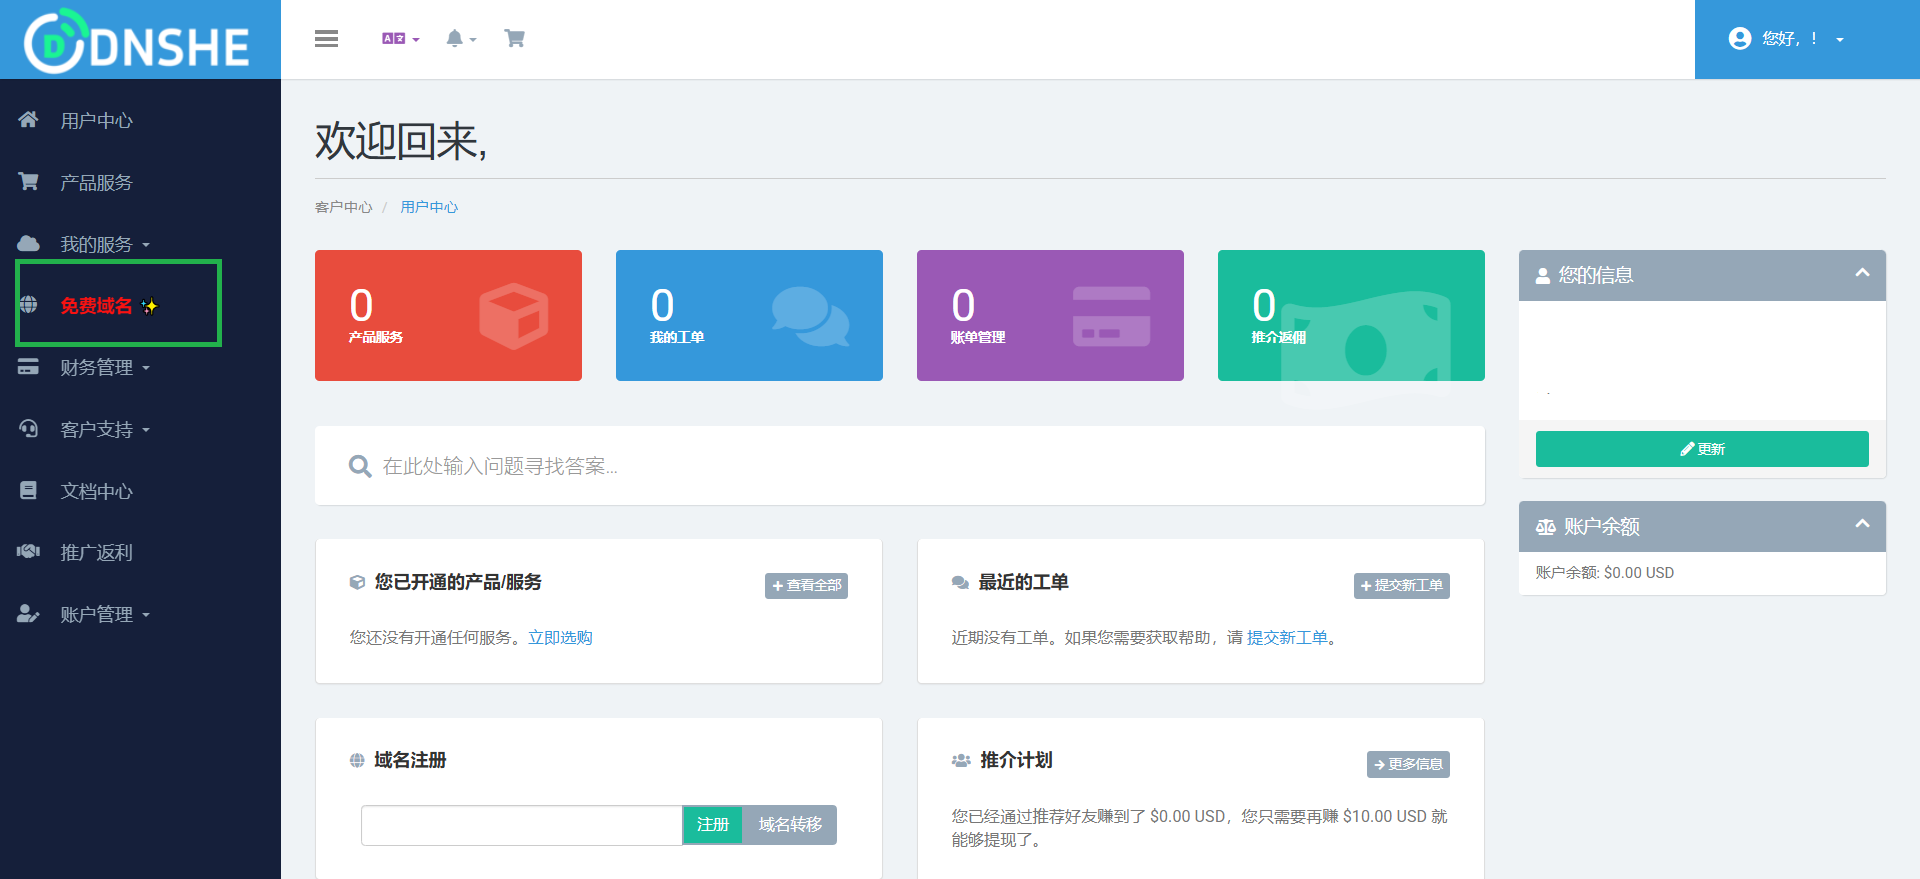Screen dimensions: 1920x879
Task: Click the 立即选购 link
Action: tap(560, 638)
